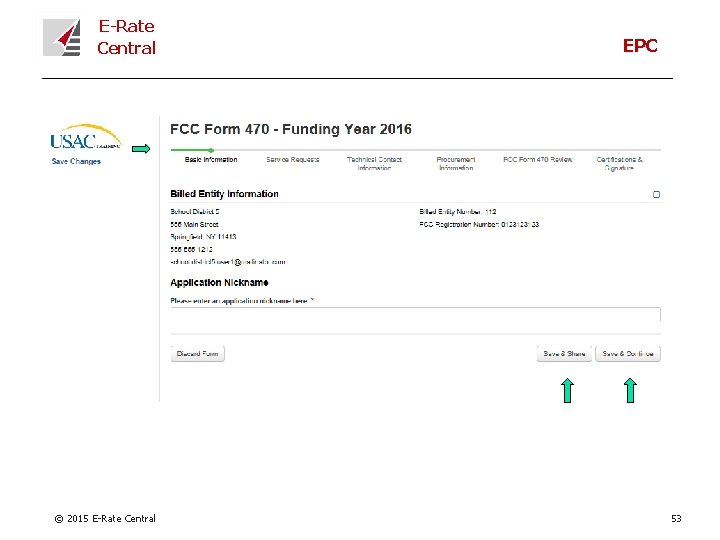The height and width of the screenshot is (540, 720).
Task: Collapse the Billed Entity Information section
Action: pos(656,194)
